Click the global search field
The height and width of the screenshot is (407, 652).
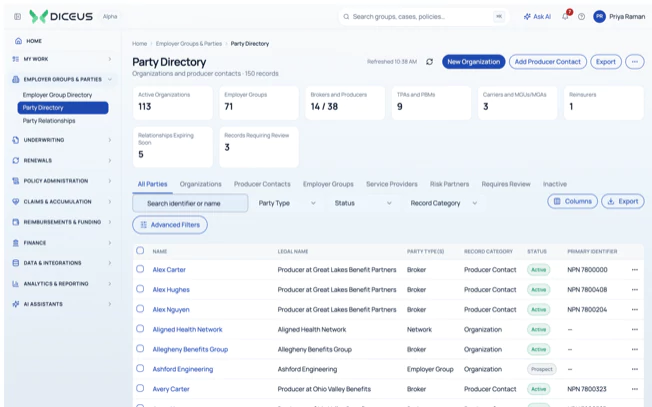click(x=423, y=17)
